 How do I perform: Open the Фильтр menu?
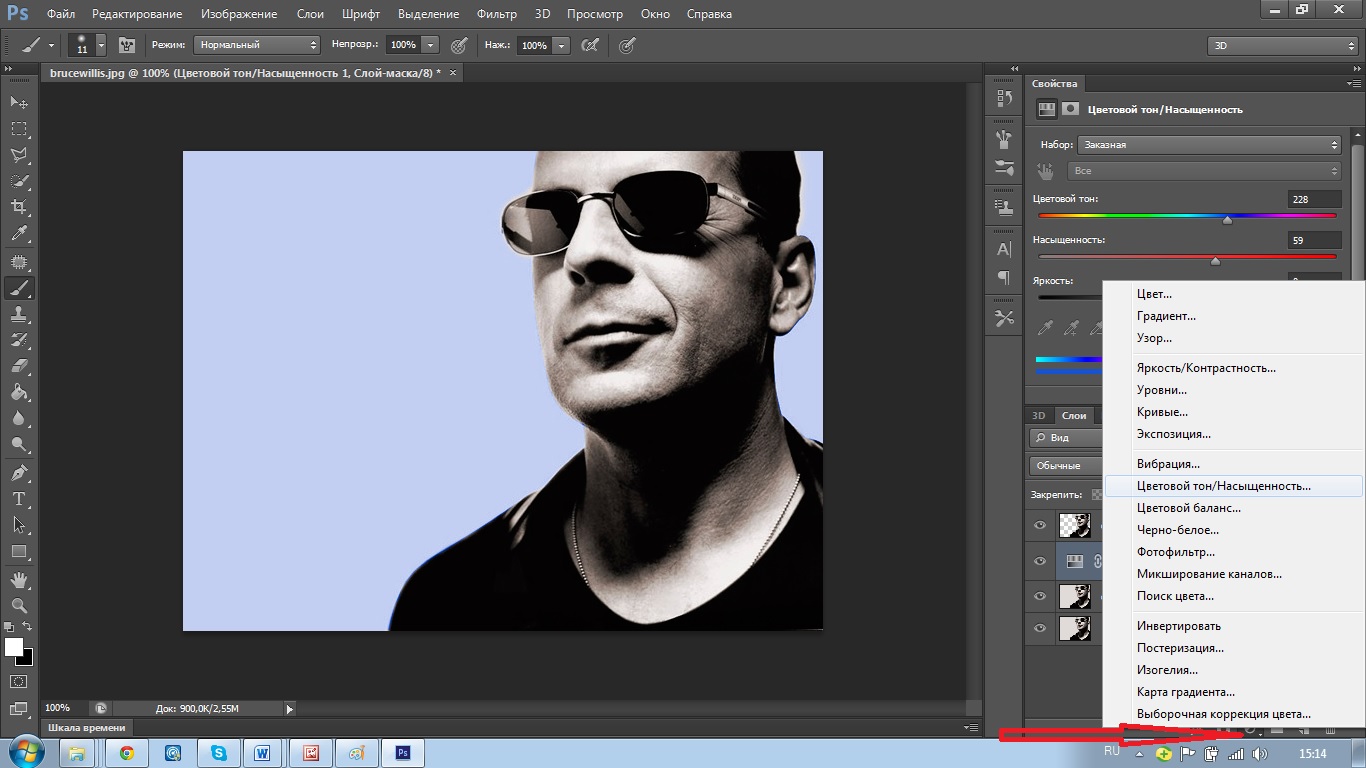(x=496, y=14)
